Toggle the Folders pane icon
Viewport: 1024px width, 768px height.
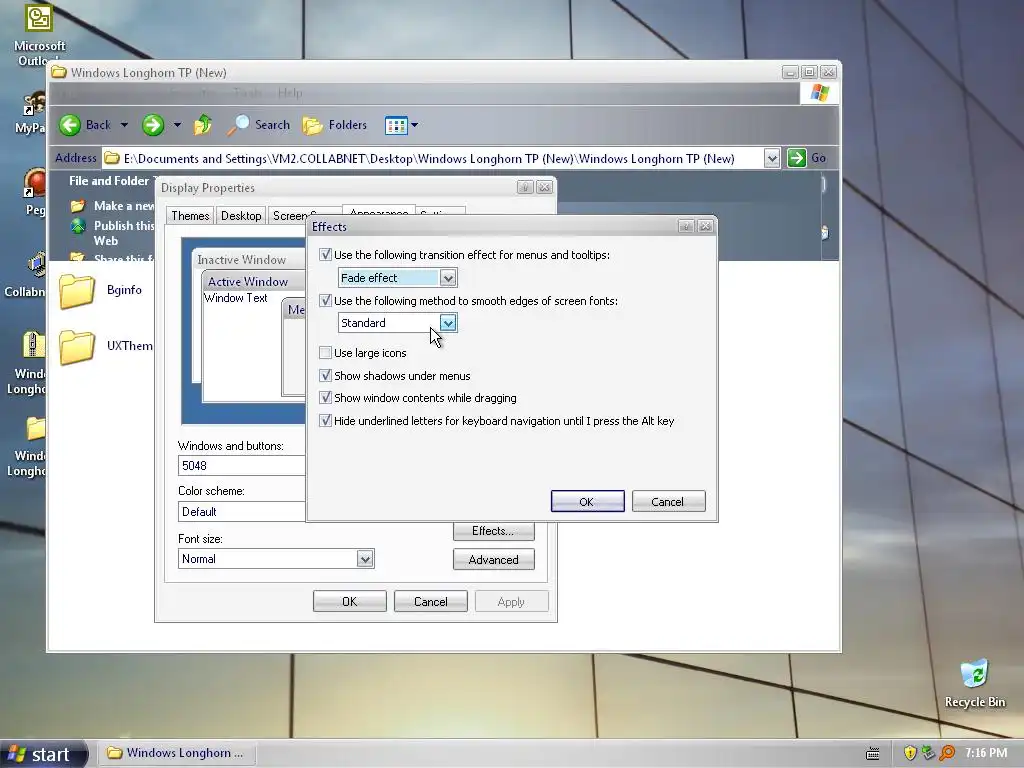click(313, 125)
